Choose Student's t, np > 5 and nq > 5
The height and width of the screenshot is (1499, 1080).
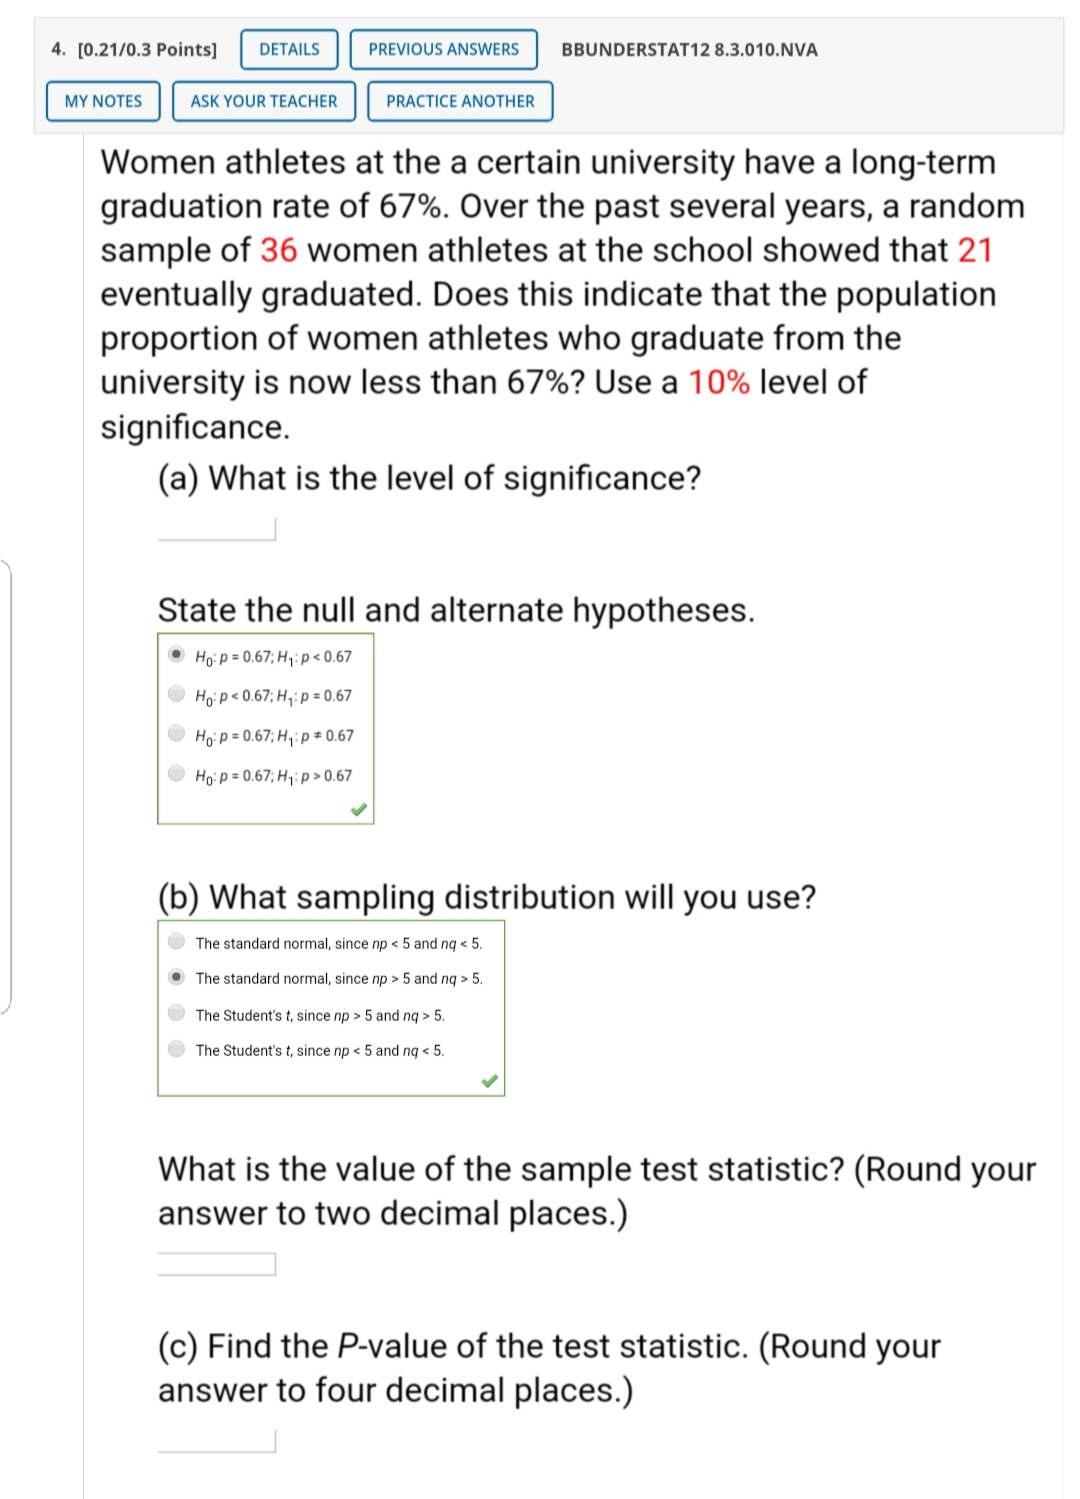(x=177, y=1013)
